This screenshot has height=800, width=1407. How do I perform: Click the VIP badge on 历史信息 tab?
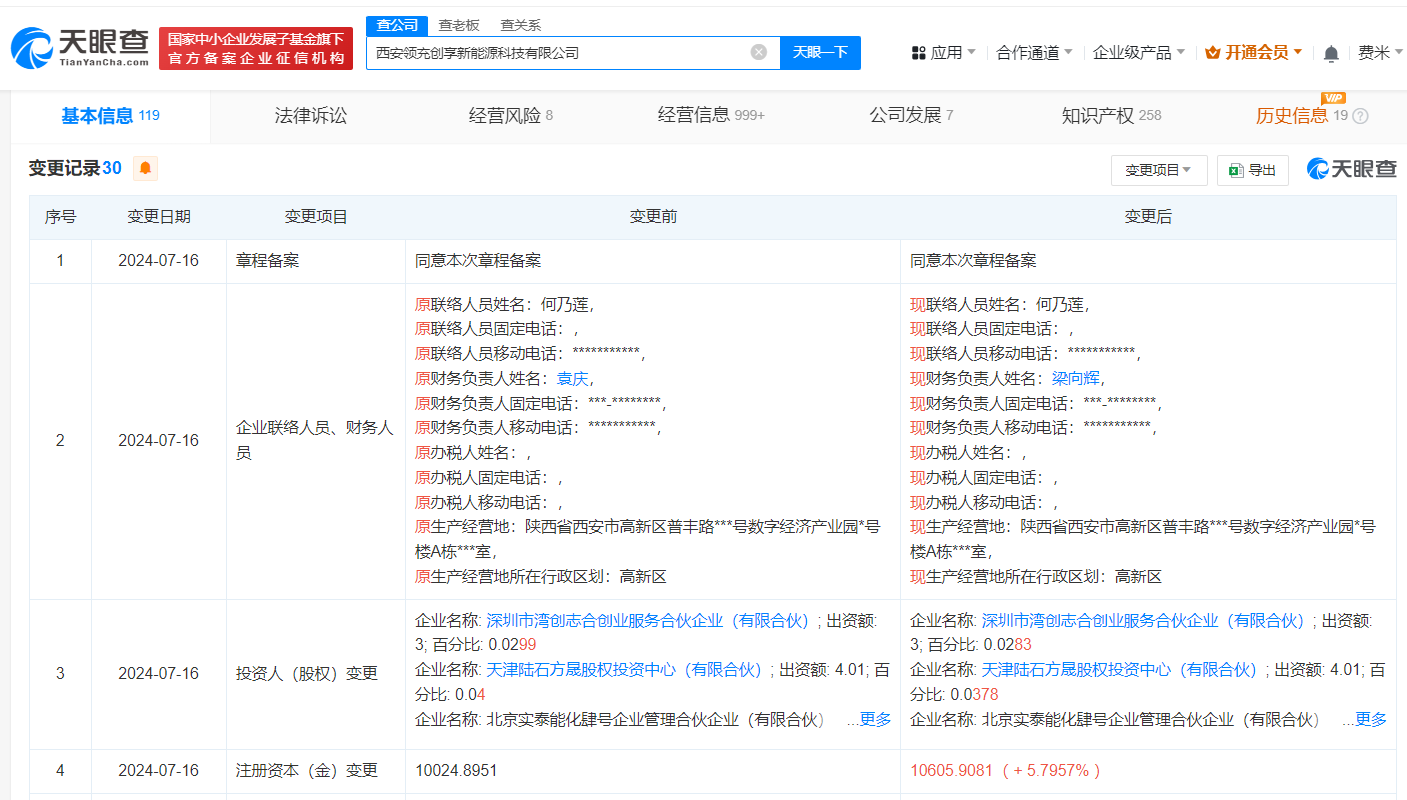coord(1334,100)
